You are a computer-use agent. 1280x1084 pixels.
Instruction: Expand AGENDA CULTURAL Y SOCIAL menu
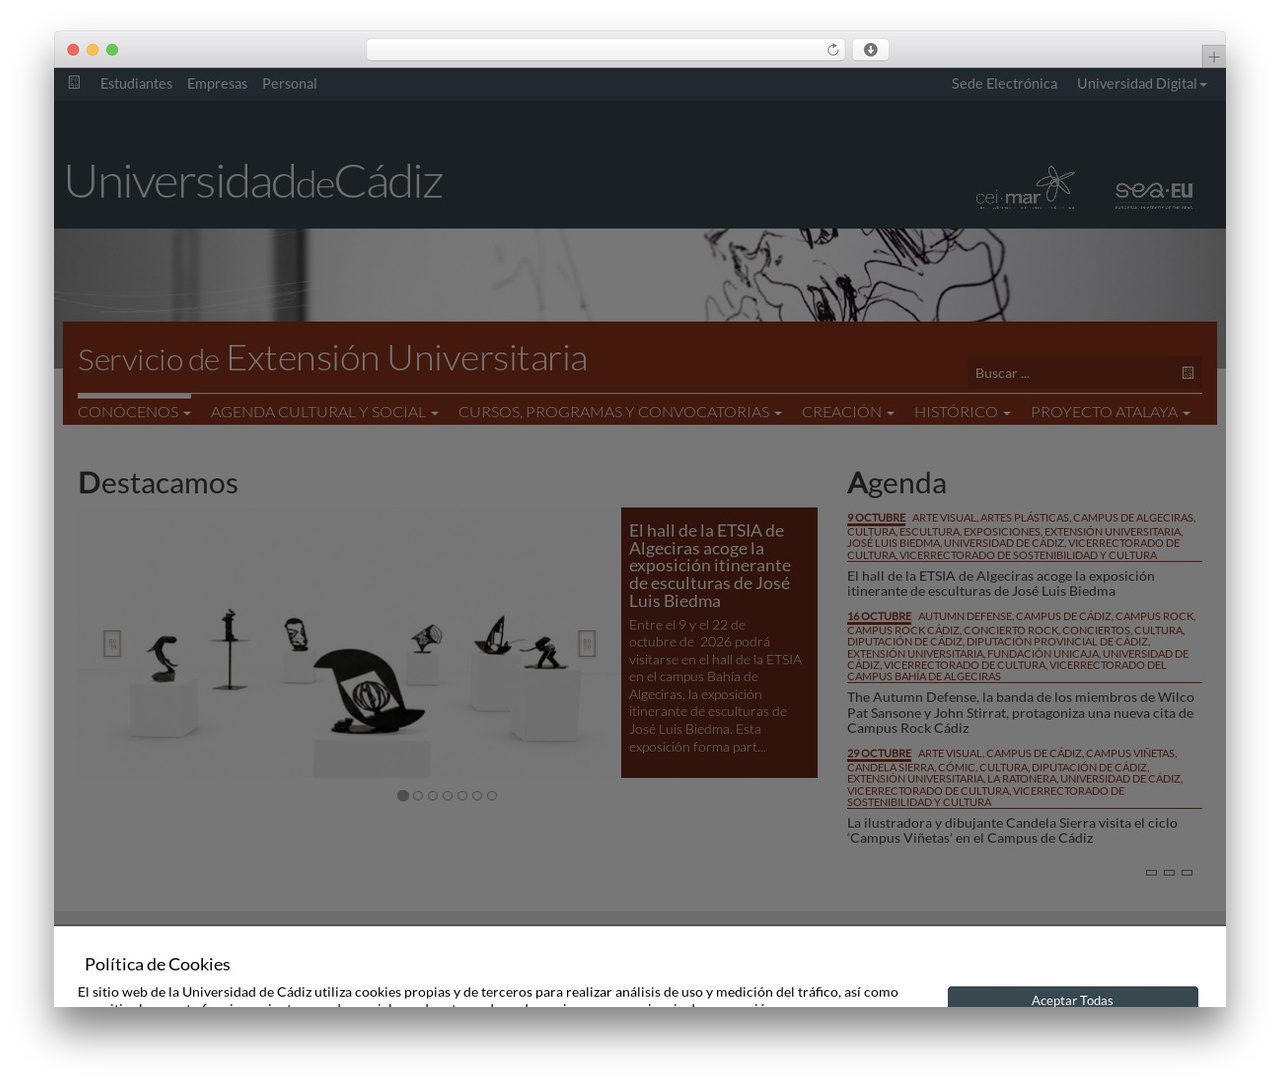(x=324, y=412)
